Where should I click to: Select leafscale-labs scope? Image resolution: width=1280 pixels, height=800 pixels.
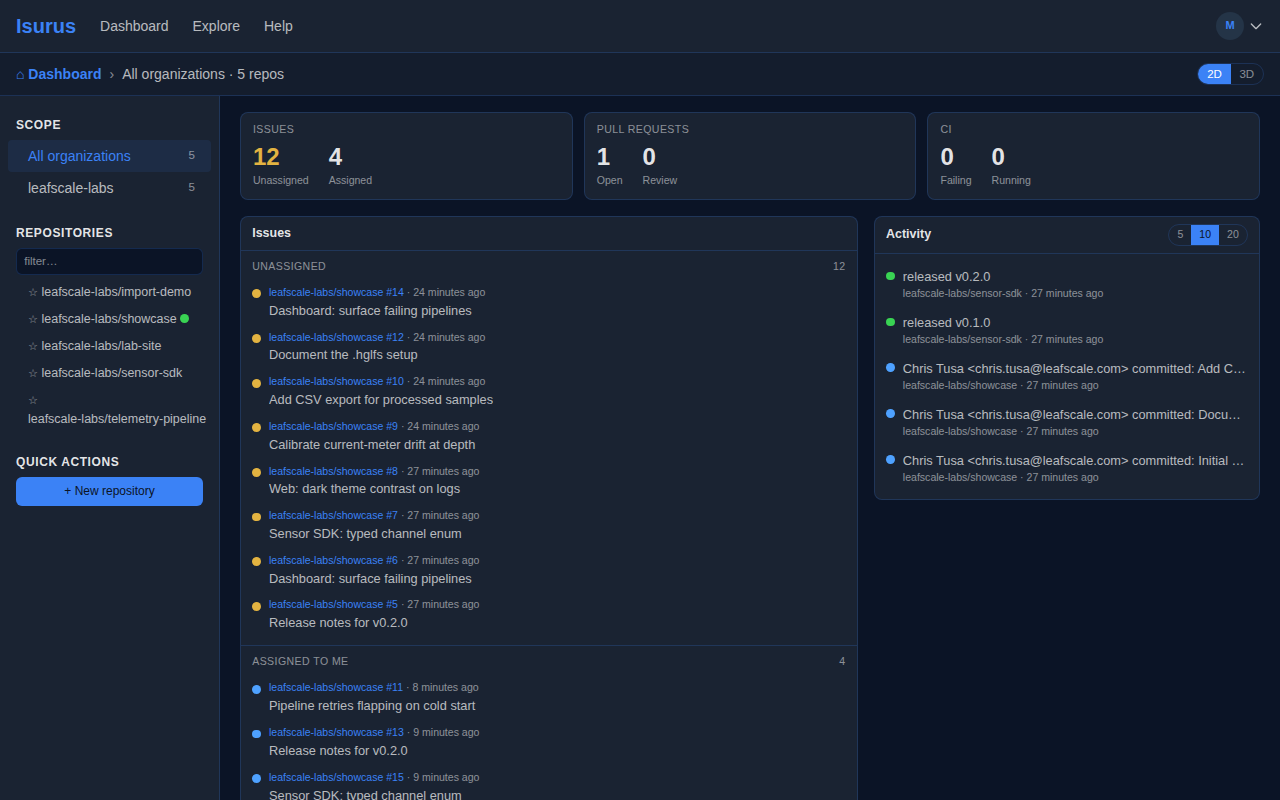click(x=109, y=188)
